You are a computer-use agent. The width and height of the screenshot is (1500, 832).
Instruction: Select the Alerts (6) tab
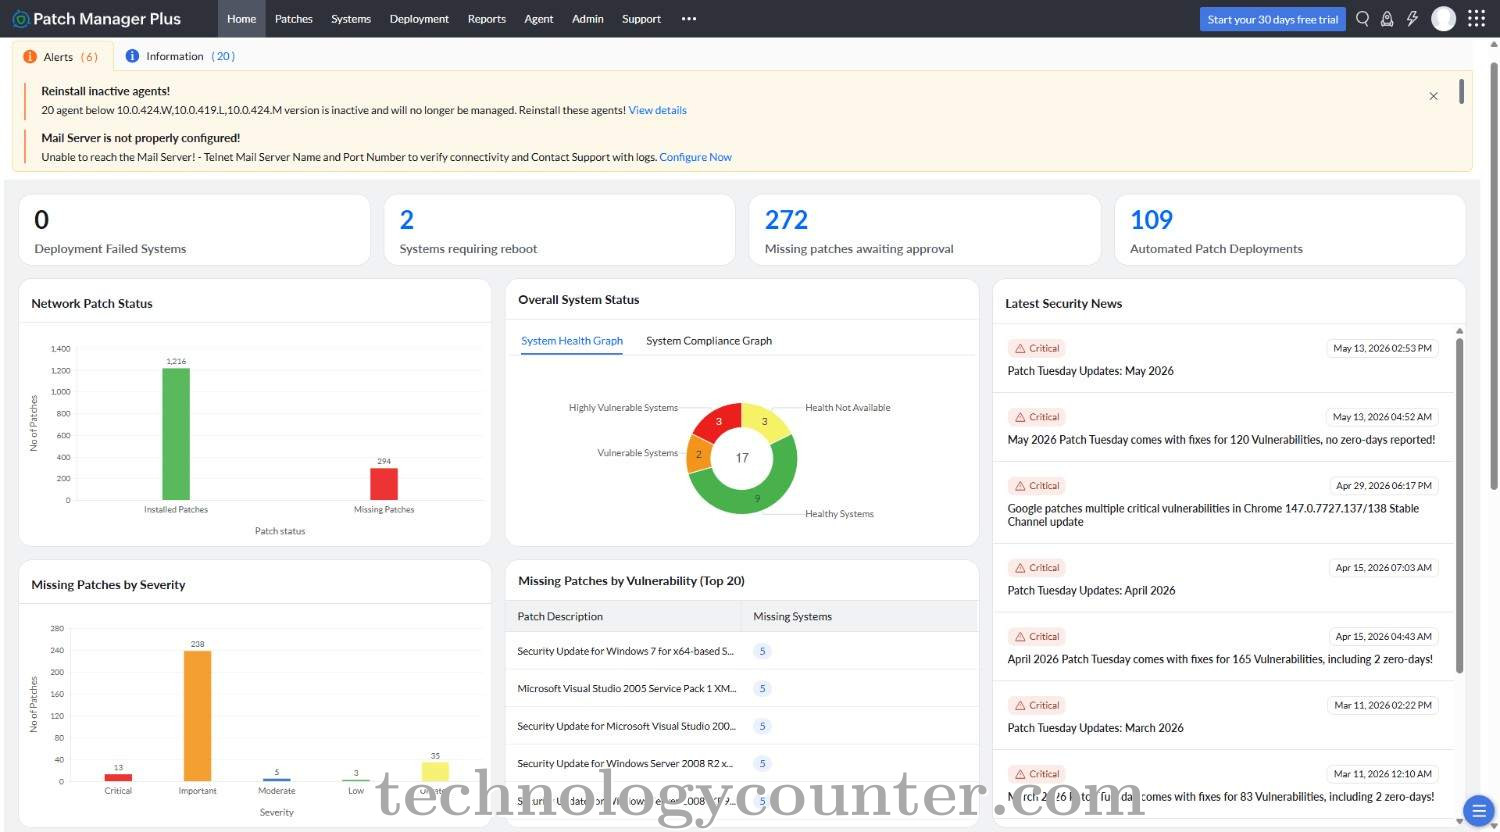click(x=62, y=57)
